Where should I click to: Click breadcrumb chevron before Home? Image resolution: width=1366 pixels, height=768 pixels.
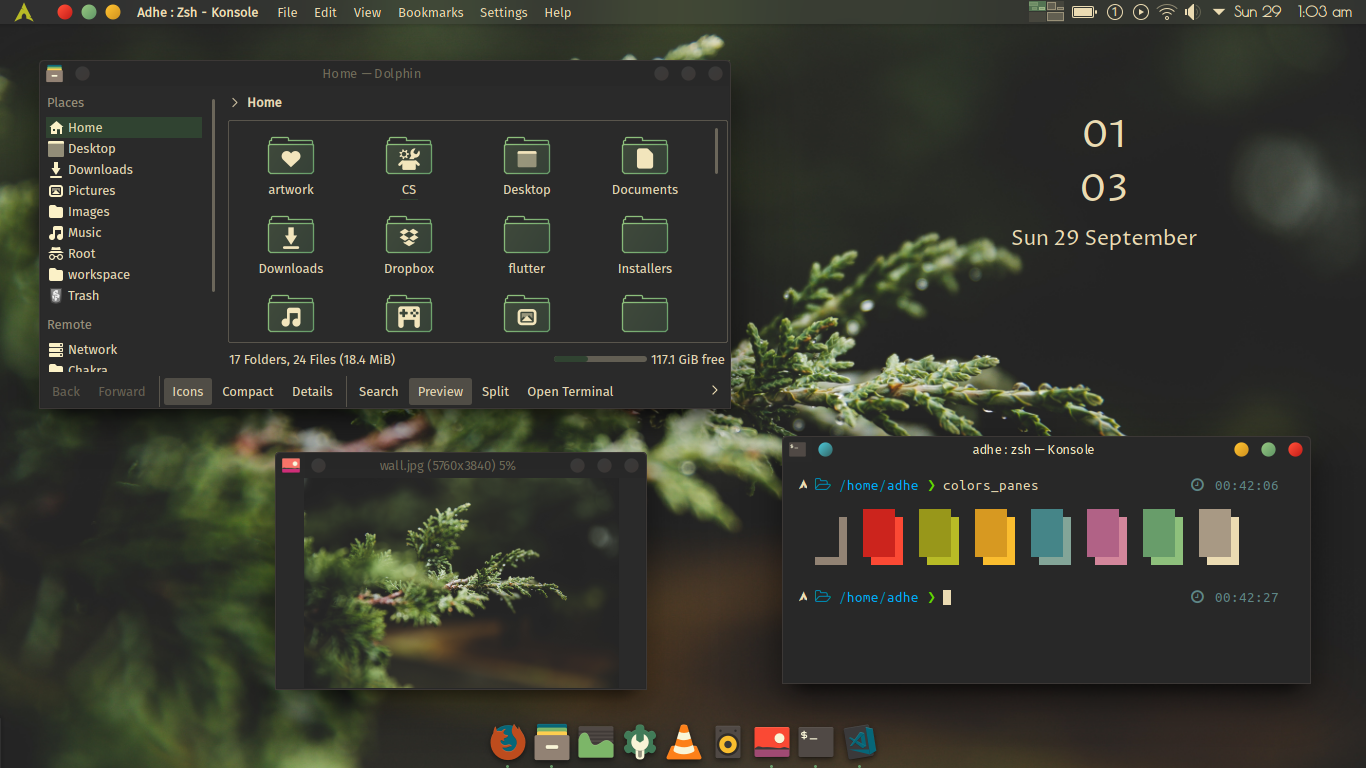pos(234,102)
